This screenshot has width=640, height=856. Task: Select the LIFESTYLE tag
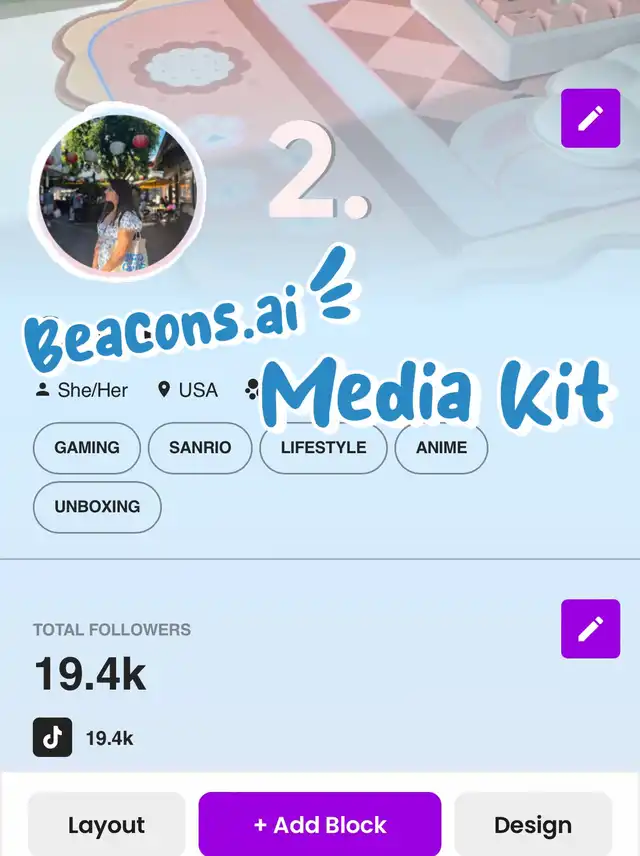point(323,448)
